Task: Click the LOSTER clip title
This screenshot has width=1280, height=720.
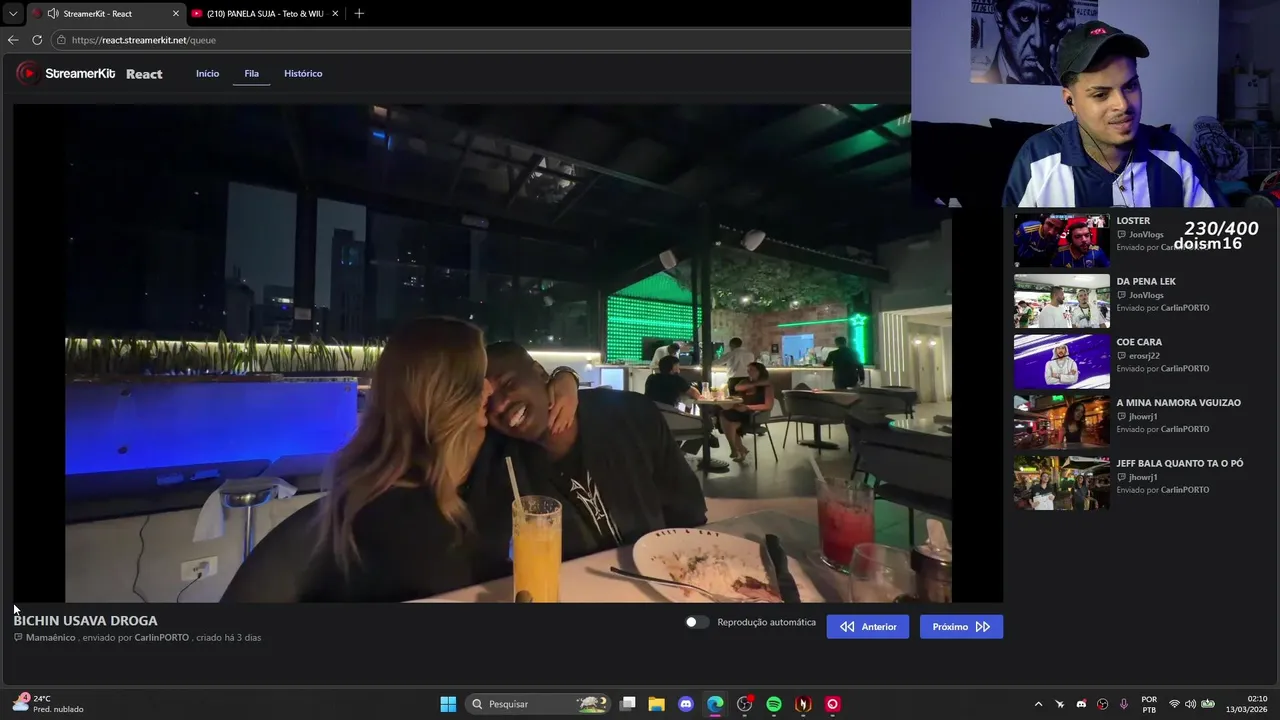Action: click(x=1133, y=221)
